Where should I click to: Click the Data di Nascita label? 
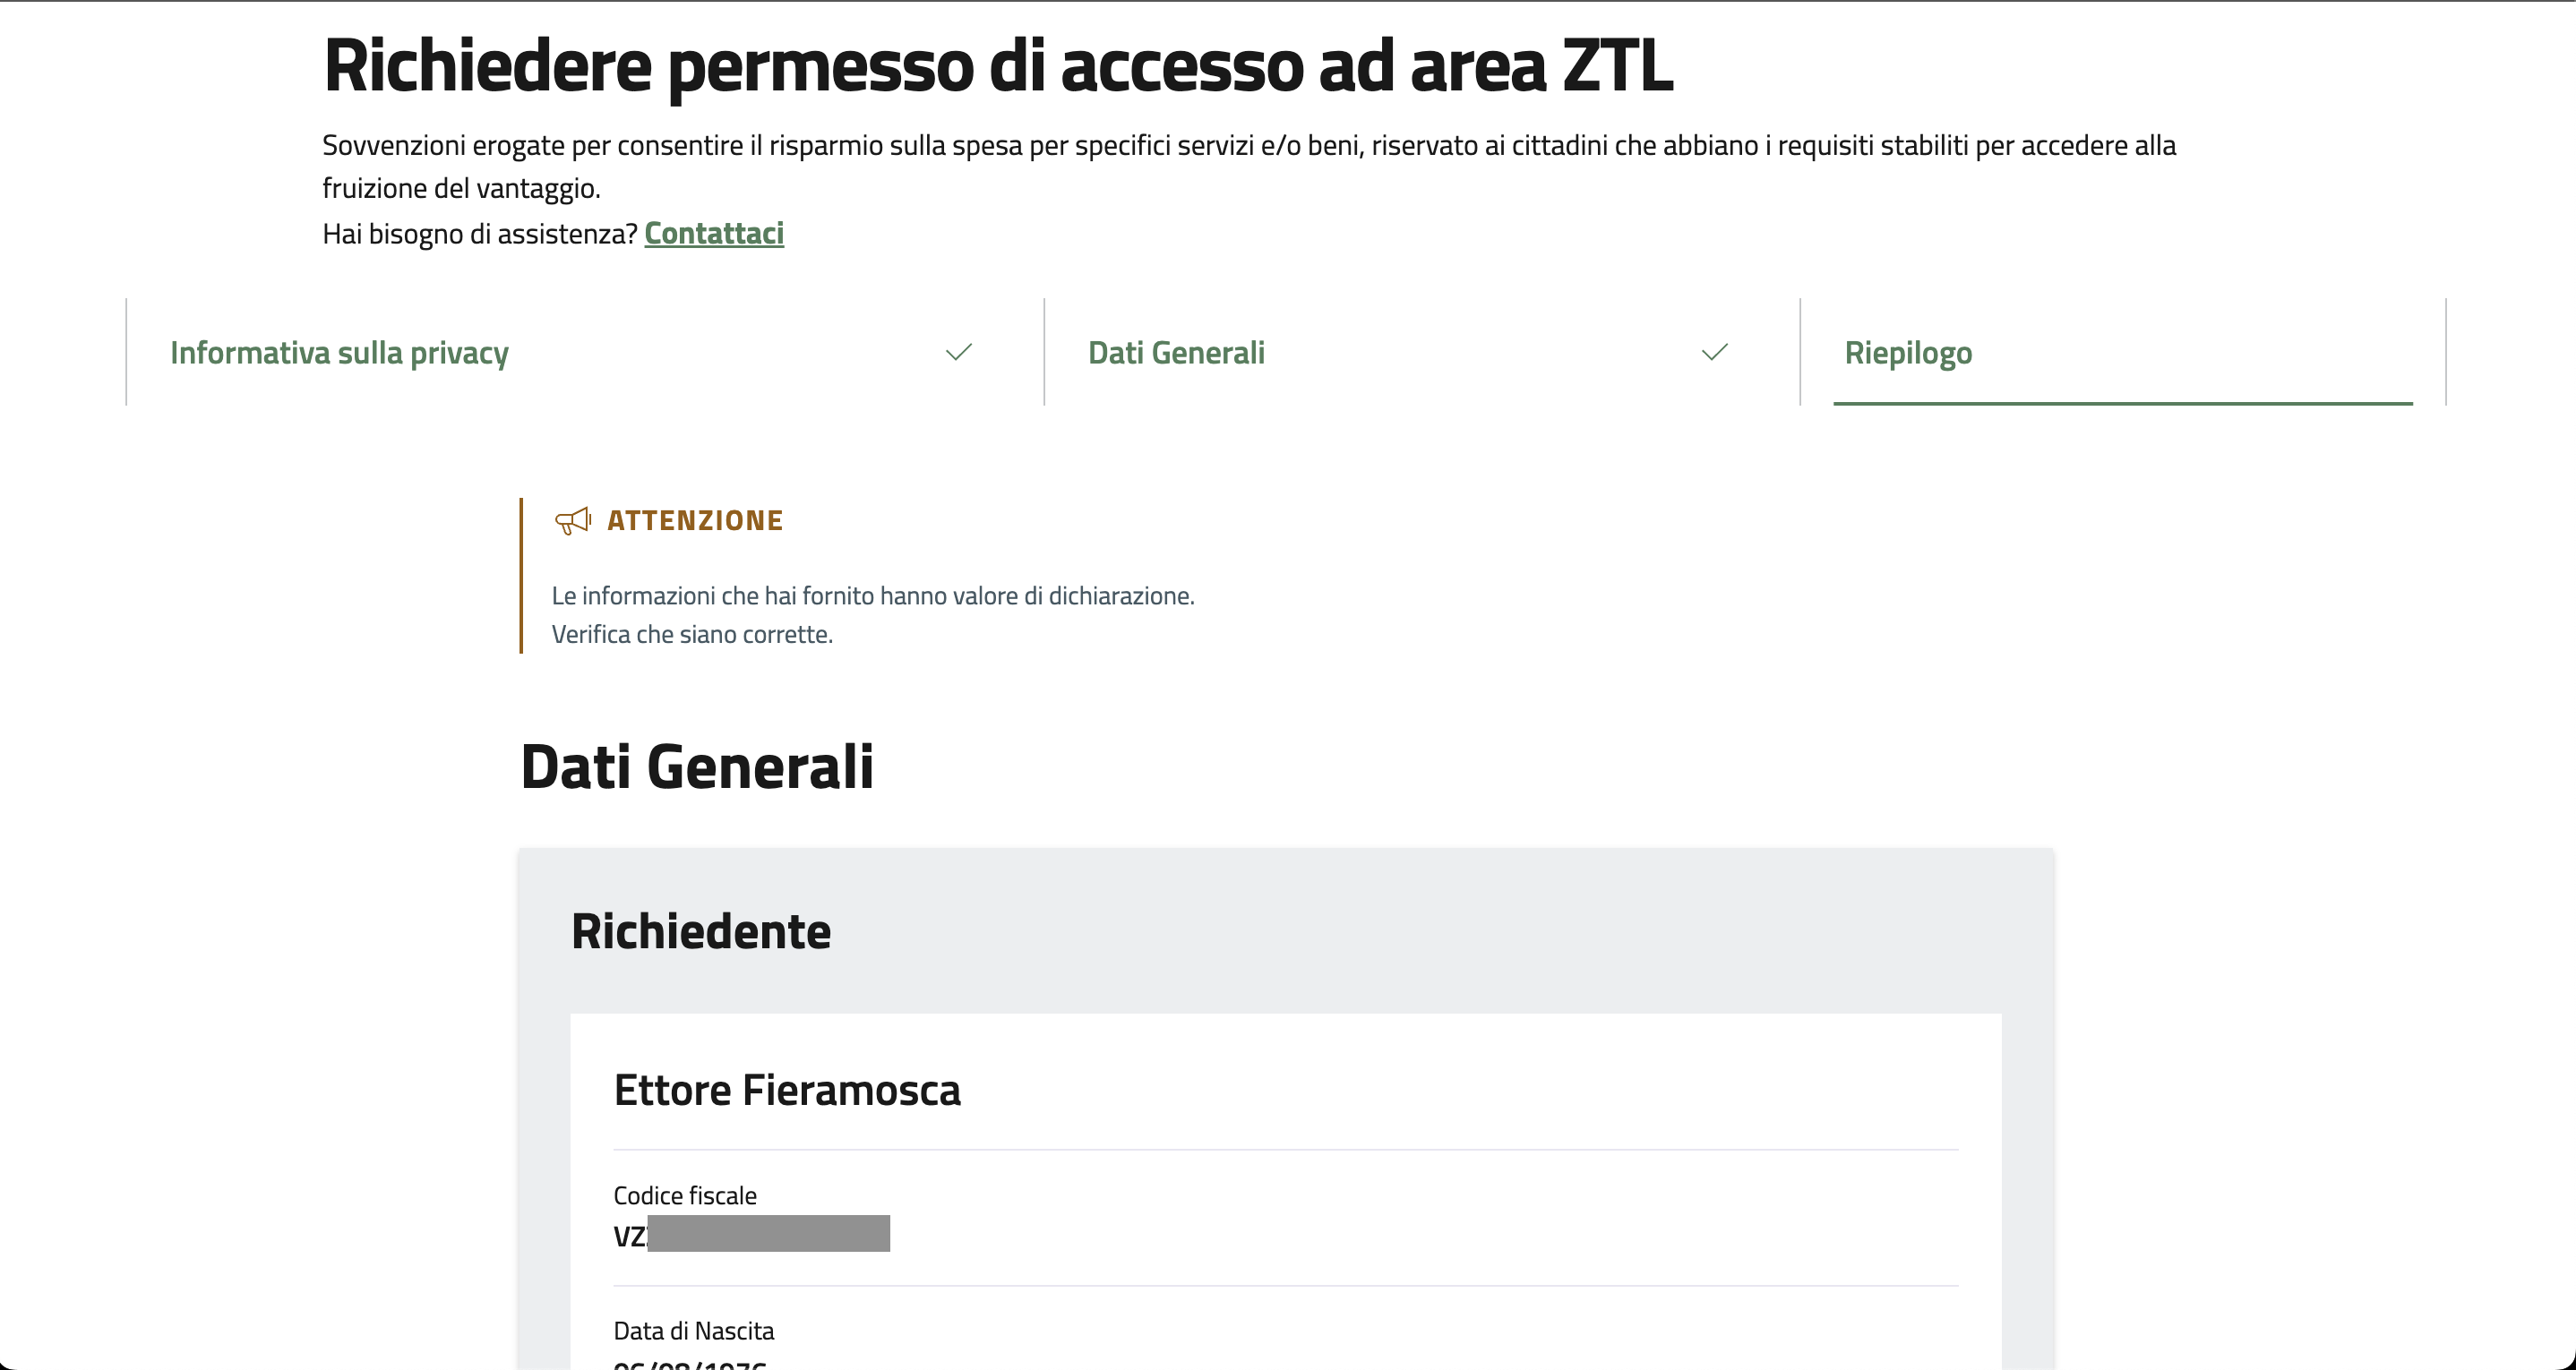coord(693,1331)
